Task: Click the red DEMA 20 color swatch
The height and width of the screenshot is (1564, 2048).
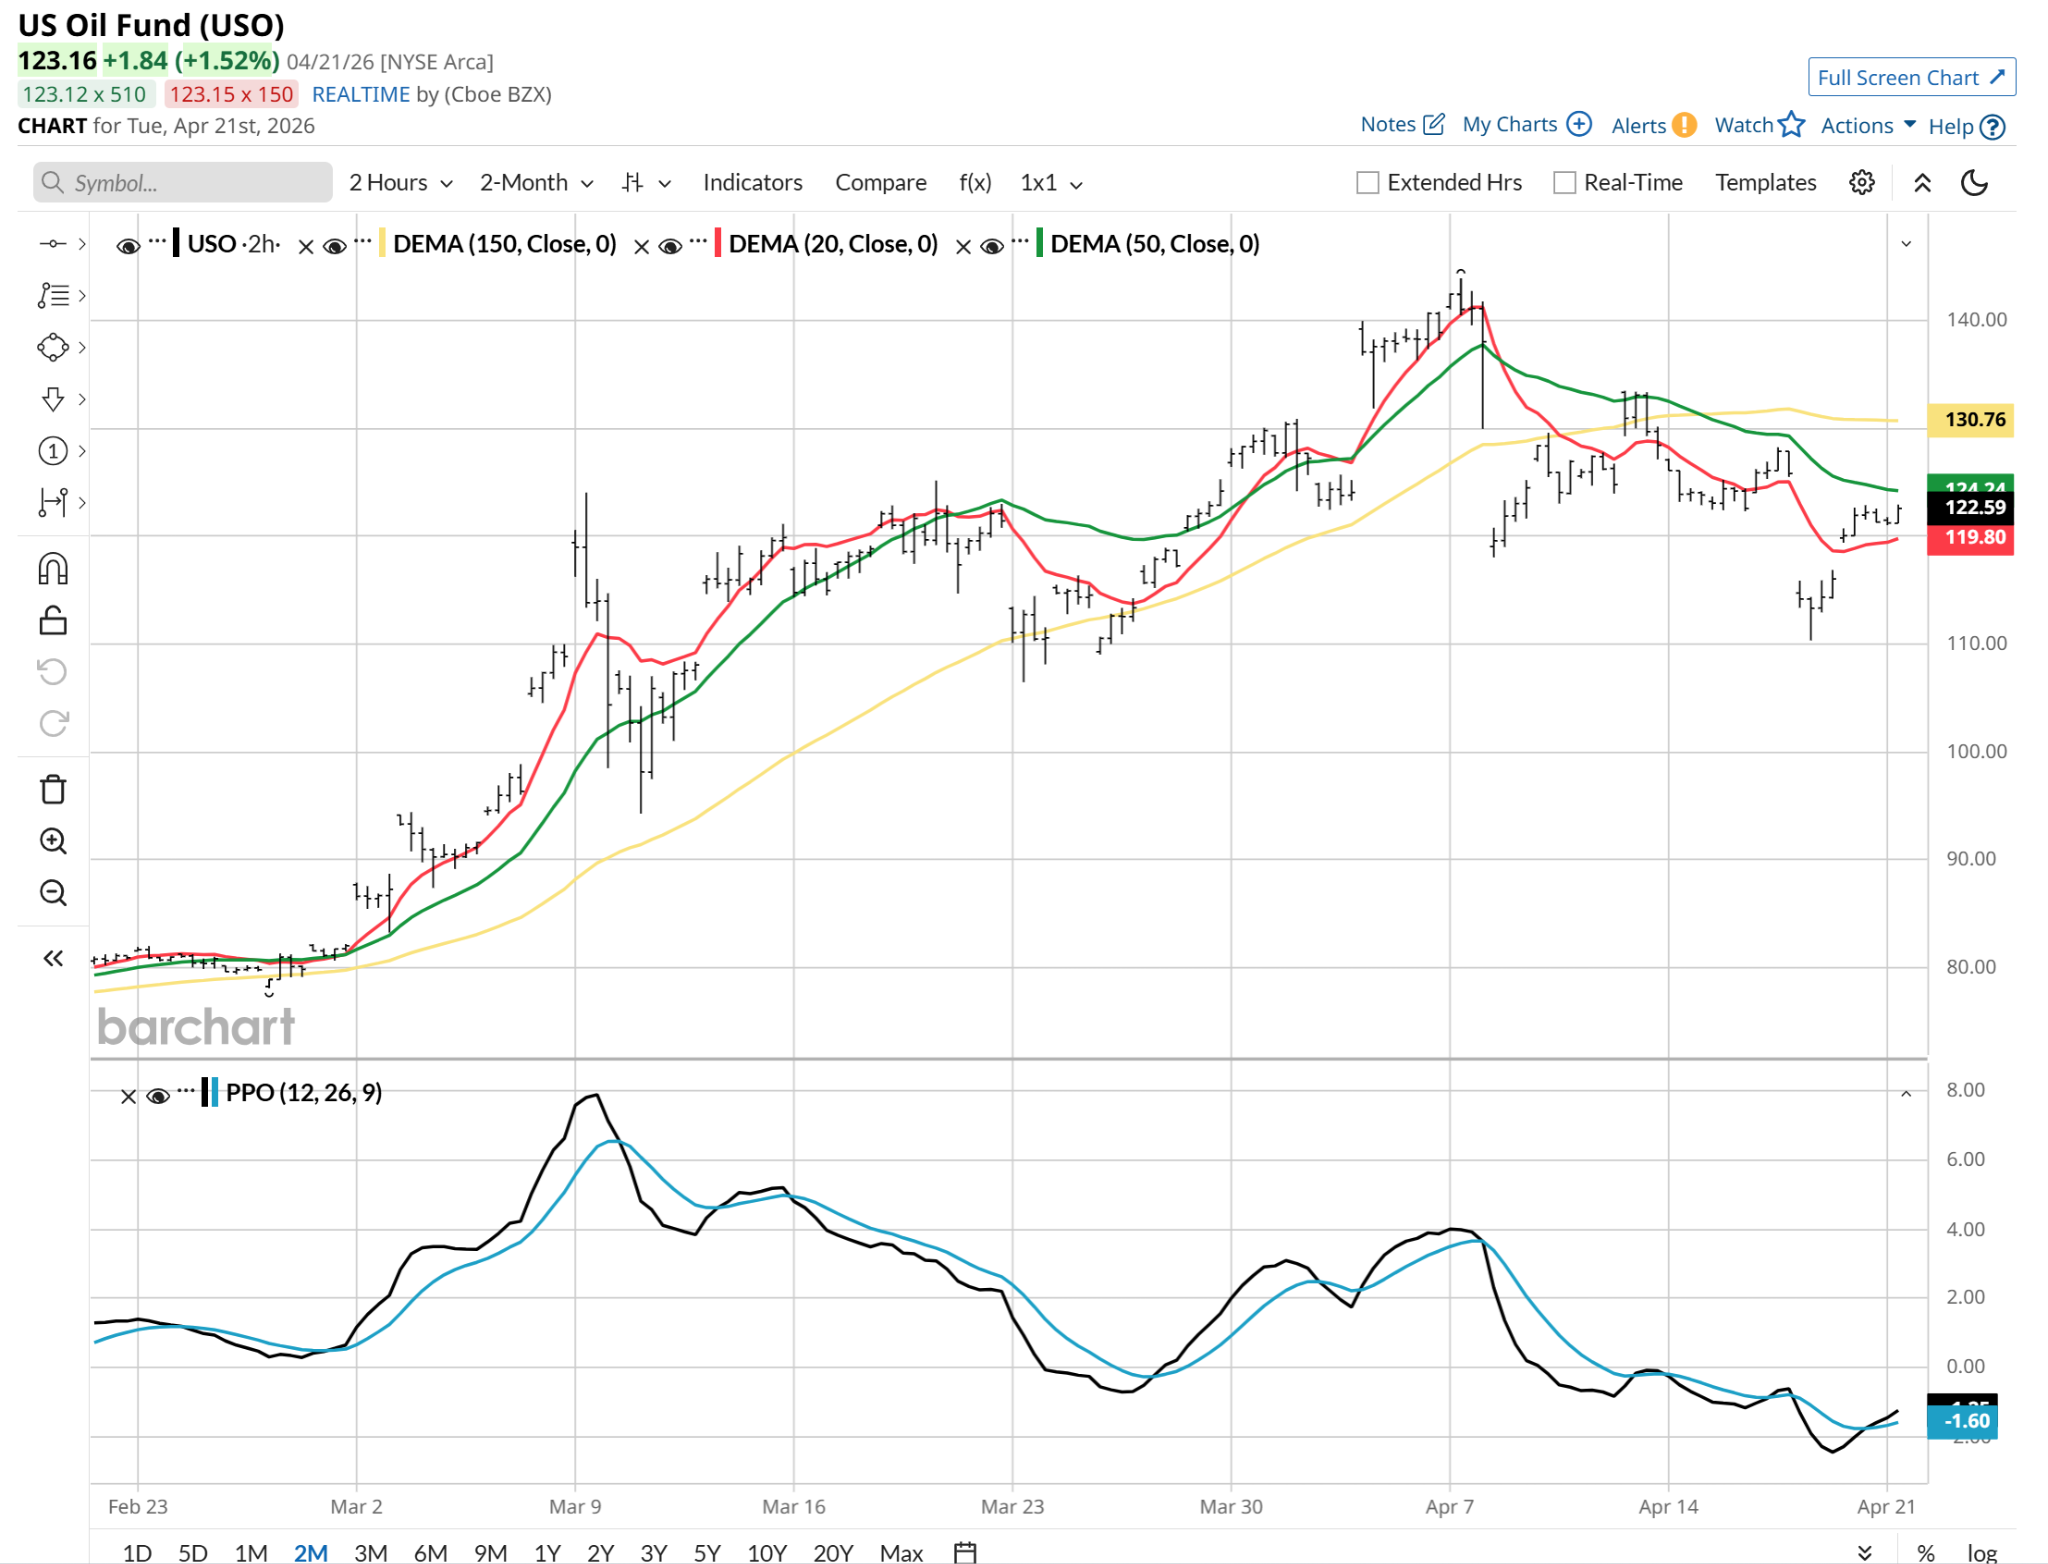Action: [x=718, y=244]
